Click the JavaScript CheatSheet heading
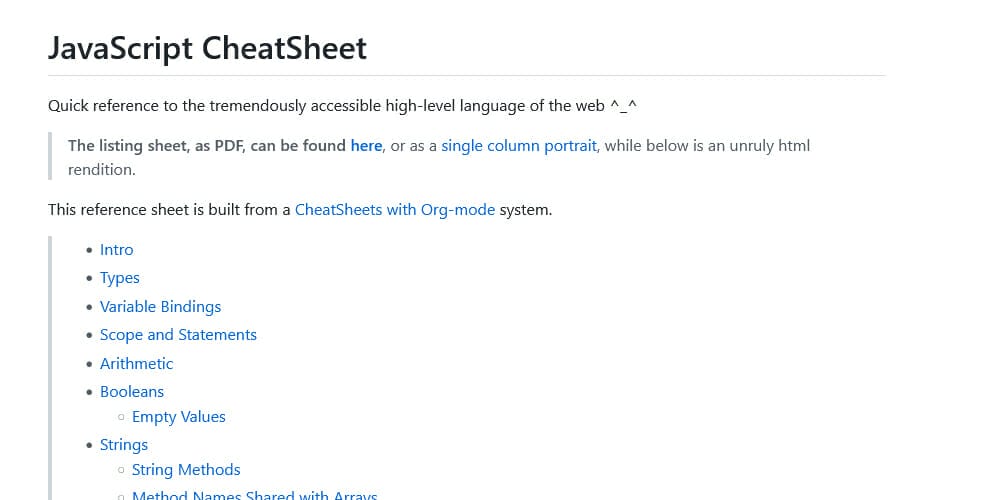 click(x=207, y=48)
